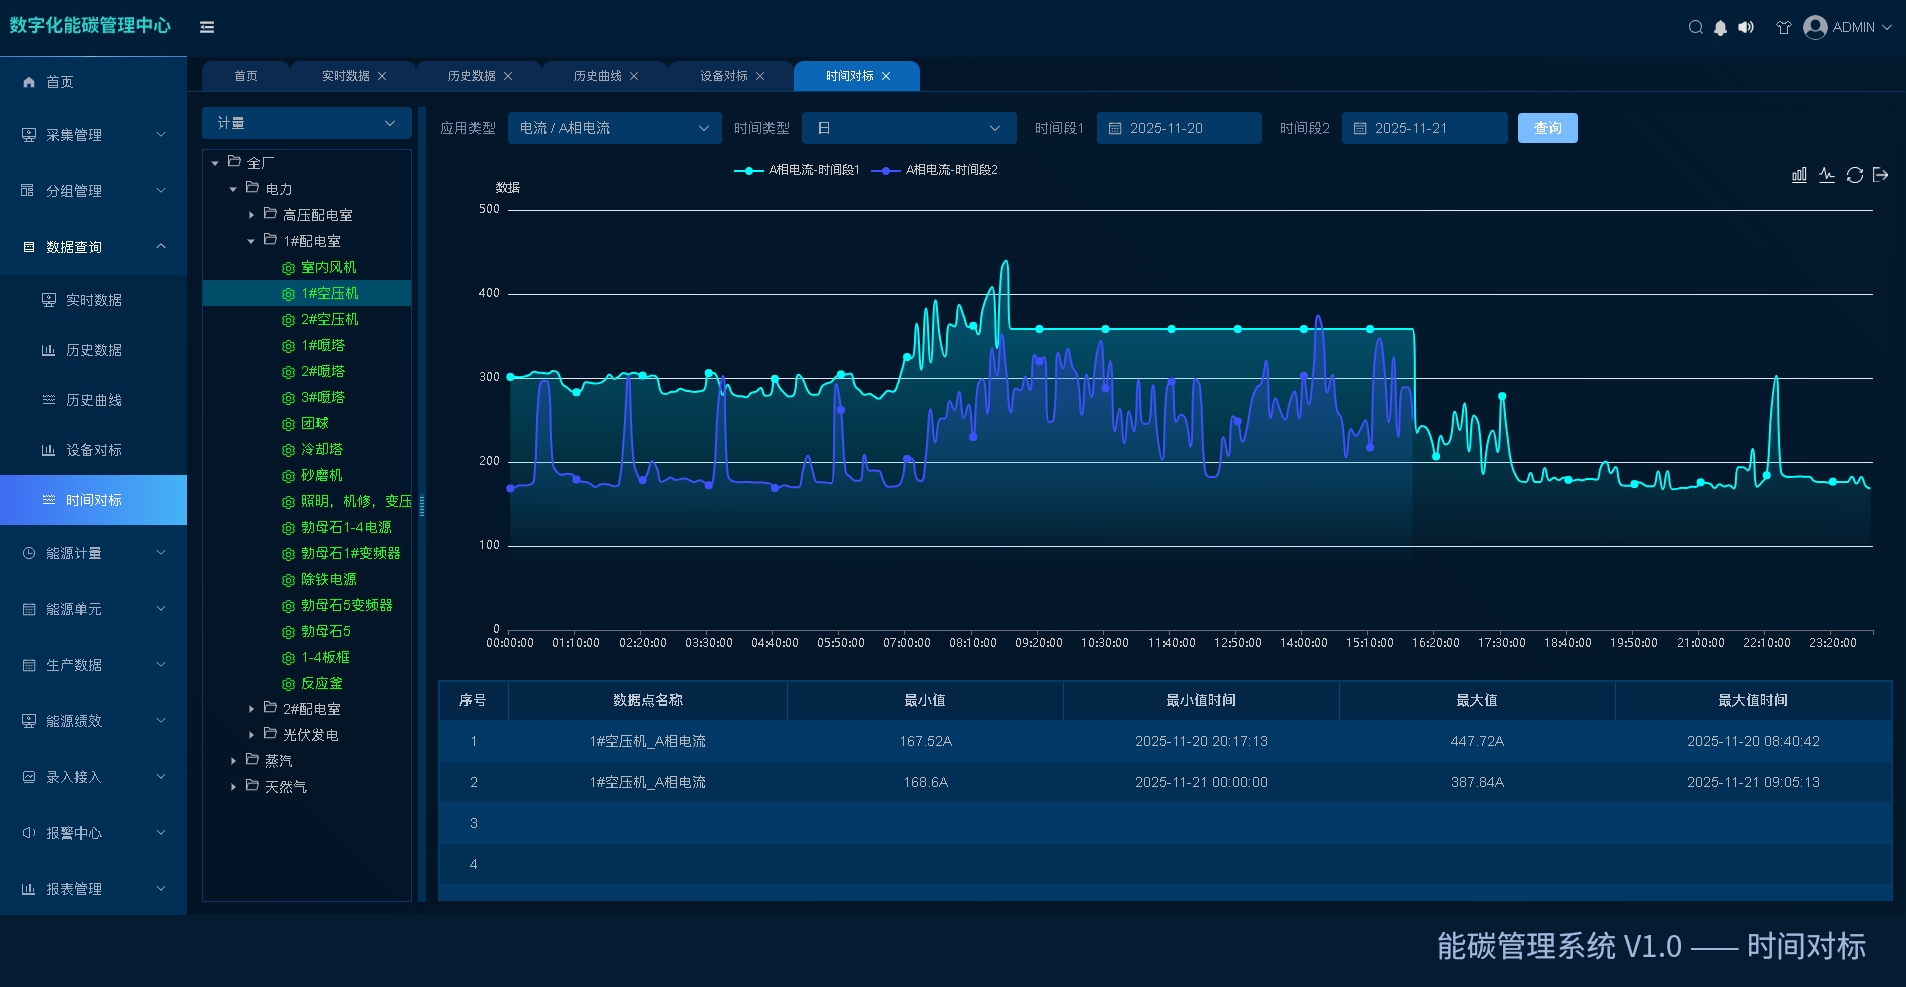1906x987 pixels.
Task: Switch chart to line chart view
Action: point(1827,175)
